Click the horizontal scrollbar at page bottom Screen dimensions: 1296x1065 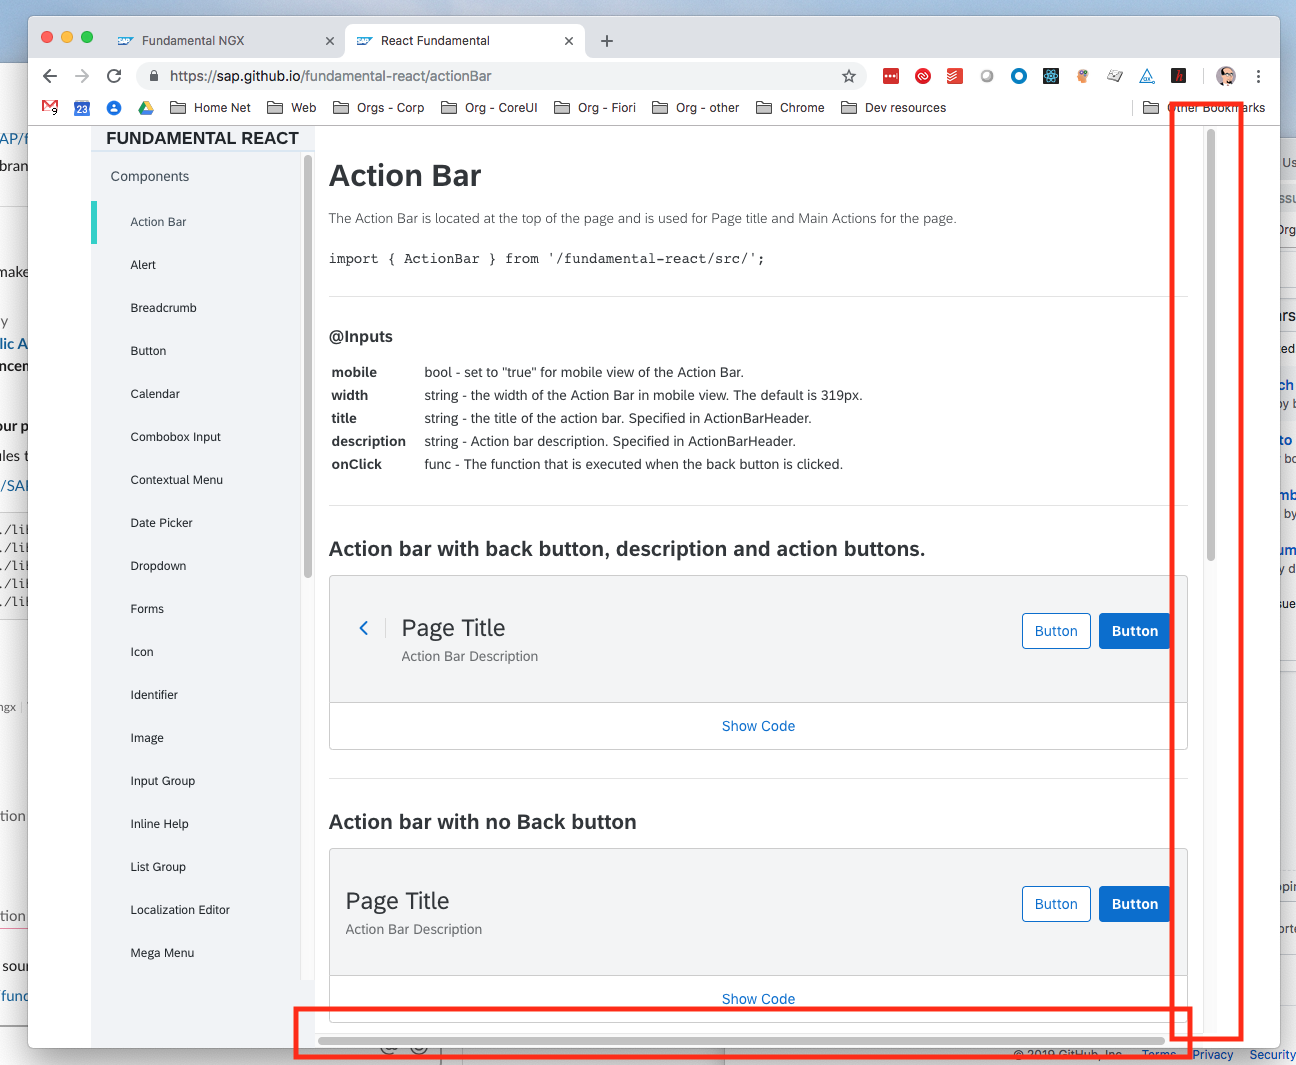(x=741, y=1041)
